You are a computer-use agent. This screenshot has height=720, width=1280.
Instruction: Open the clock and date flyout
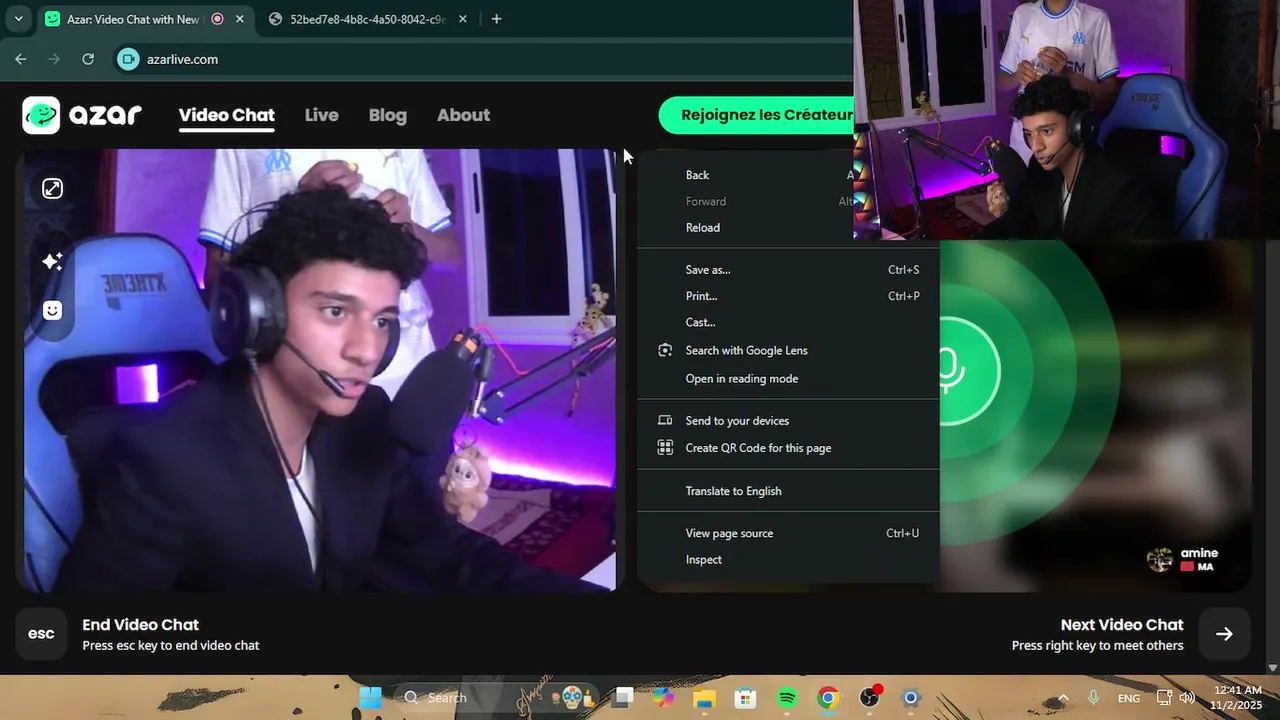[1238, 698]
